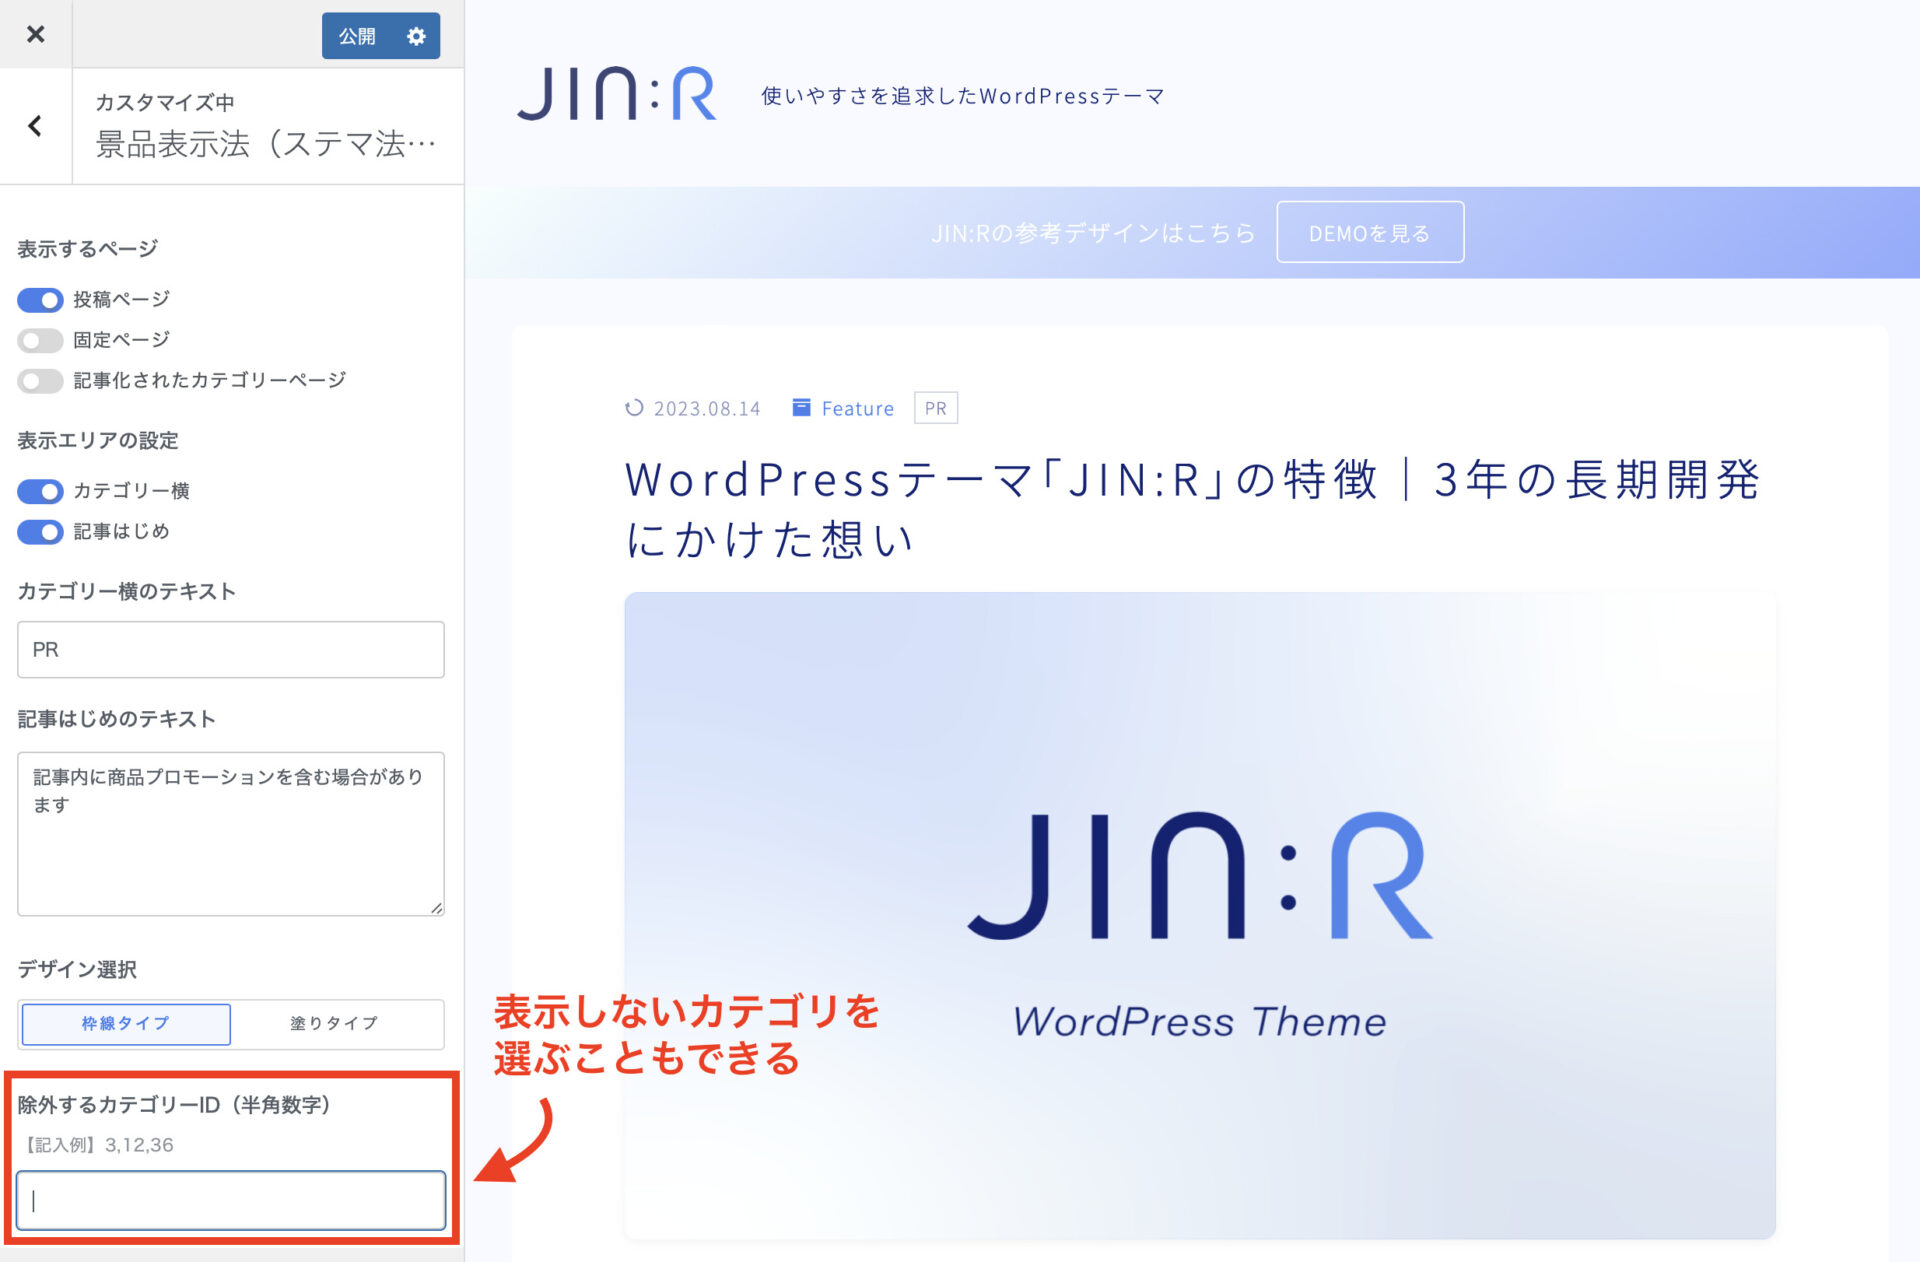Go back using the left chevron icon
The height and width of the screenshot is (1262, 1920).
click(x=34, y=126)
